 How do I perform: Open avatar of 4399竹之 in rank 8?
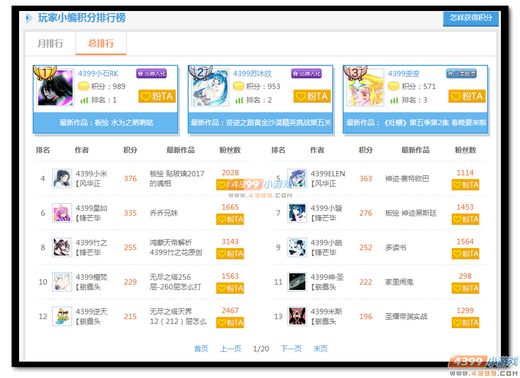pos(62,247)
